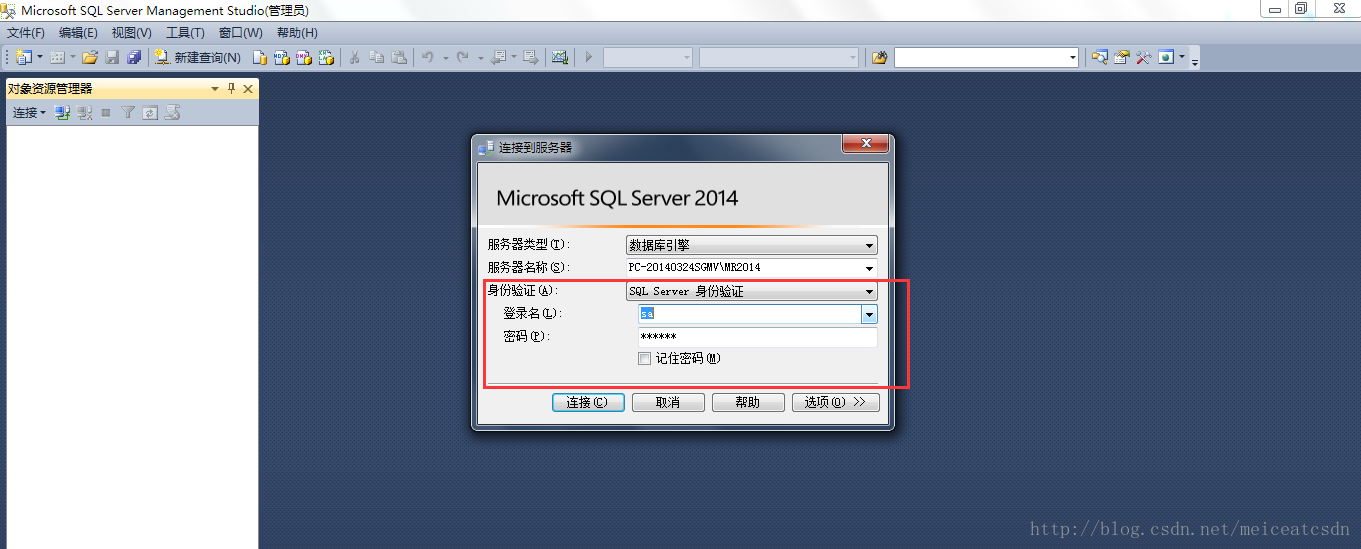Click the Save disk icon
This screenshot has height=549, width=1361.
pos(112,57)
